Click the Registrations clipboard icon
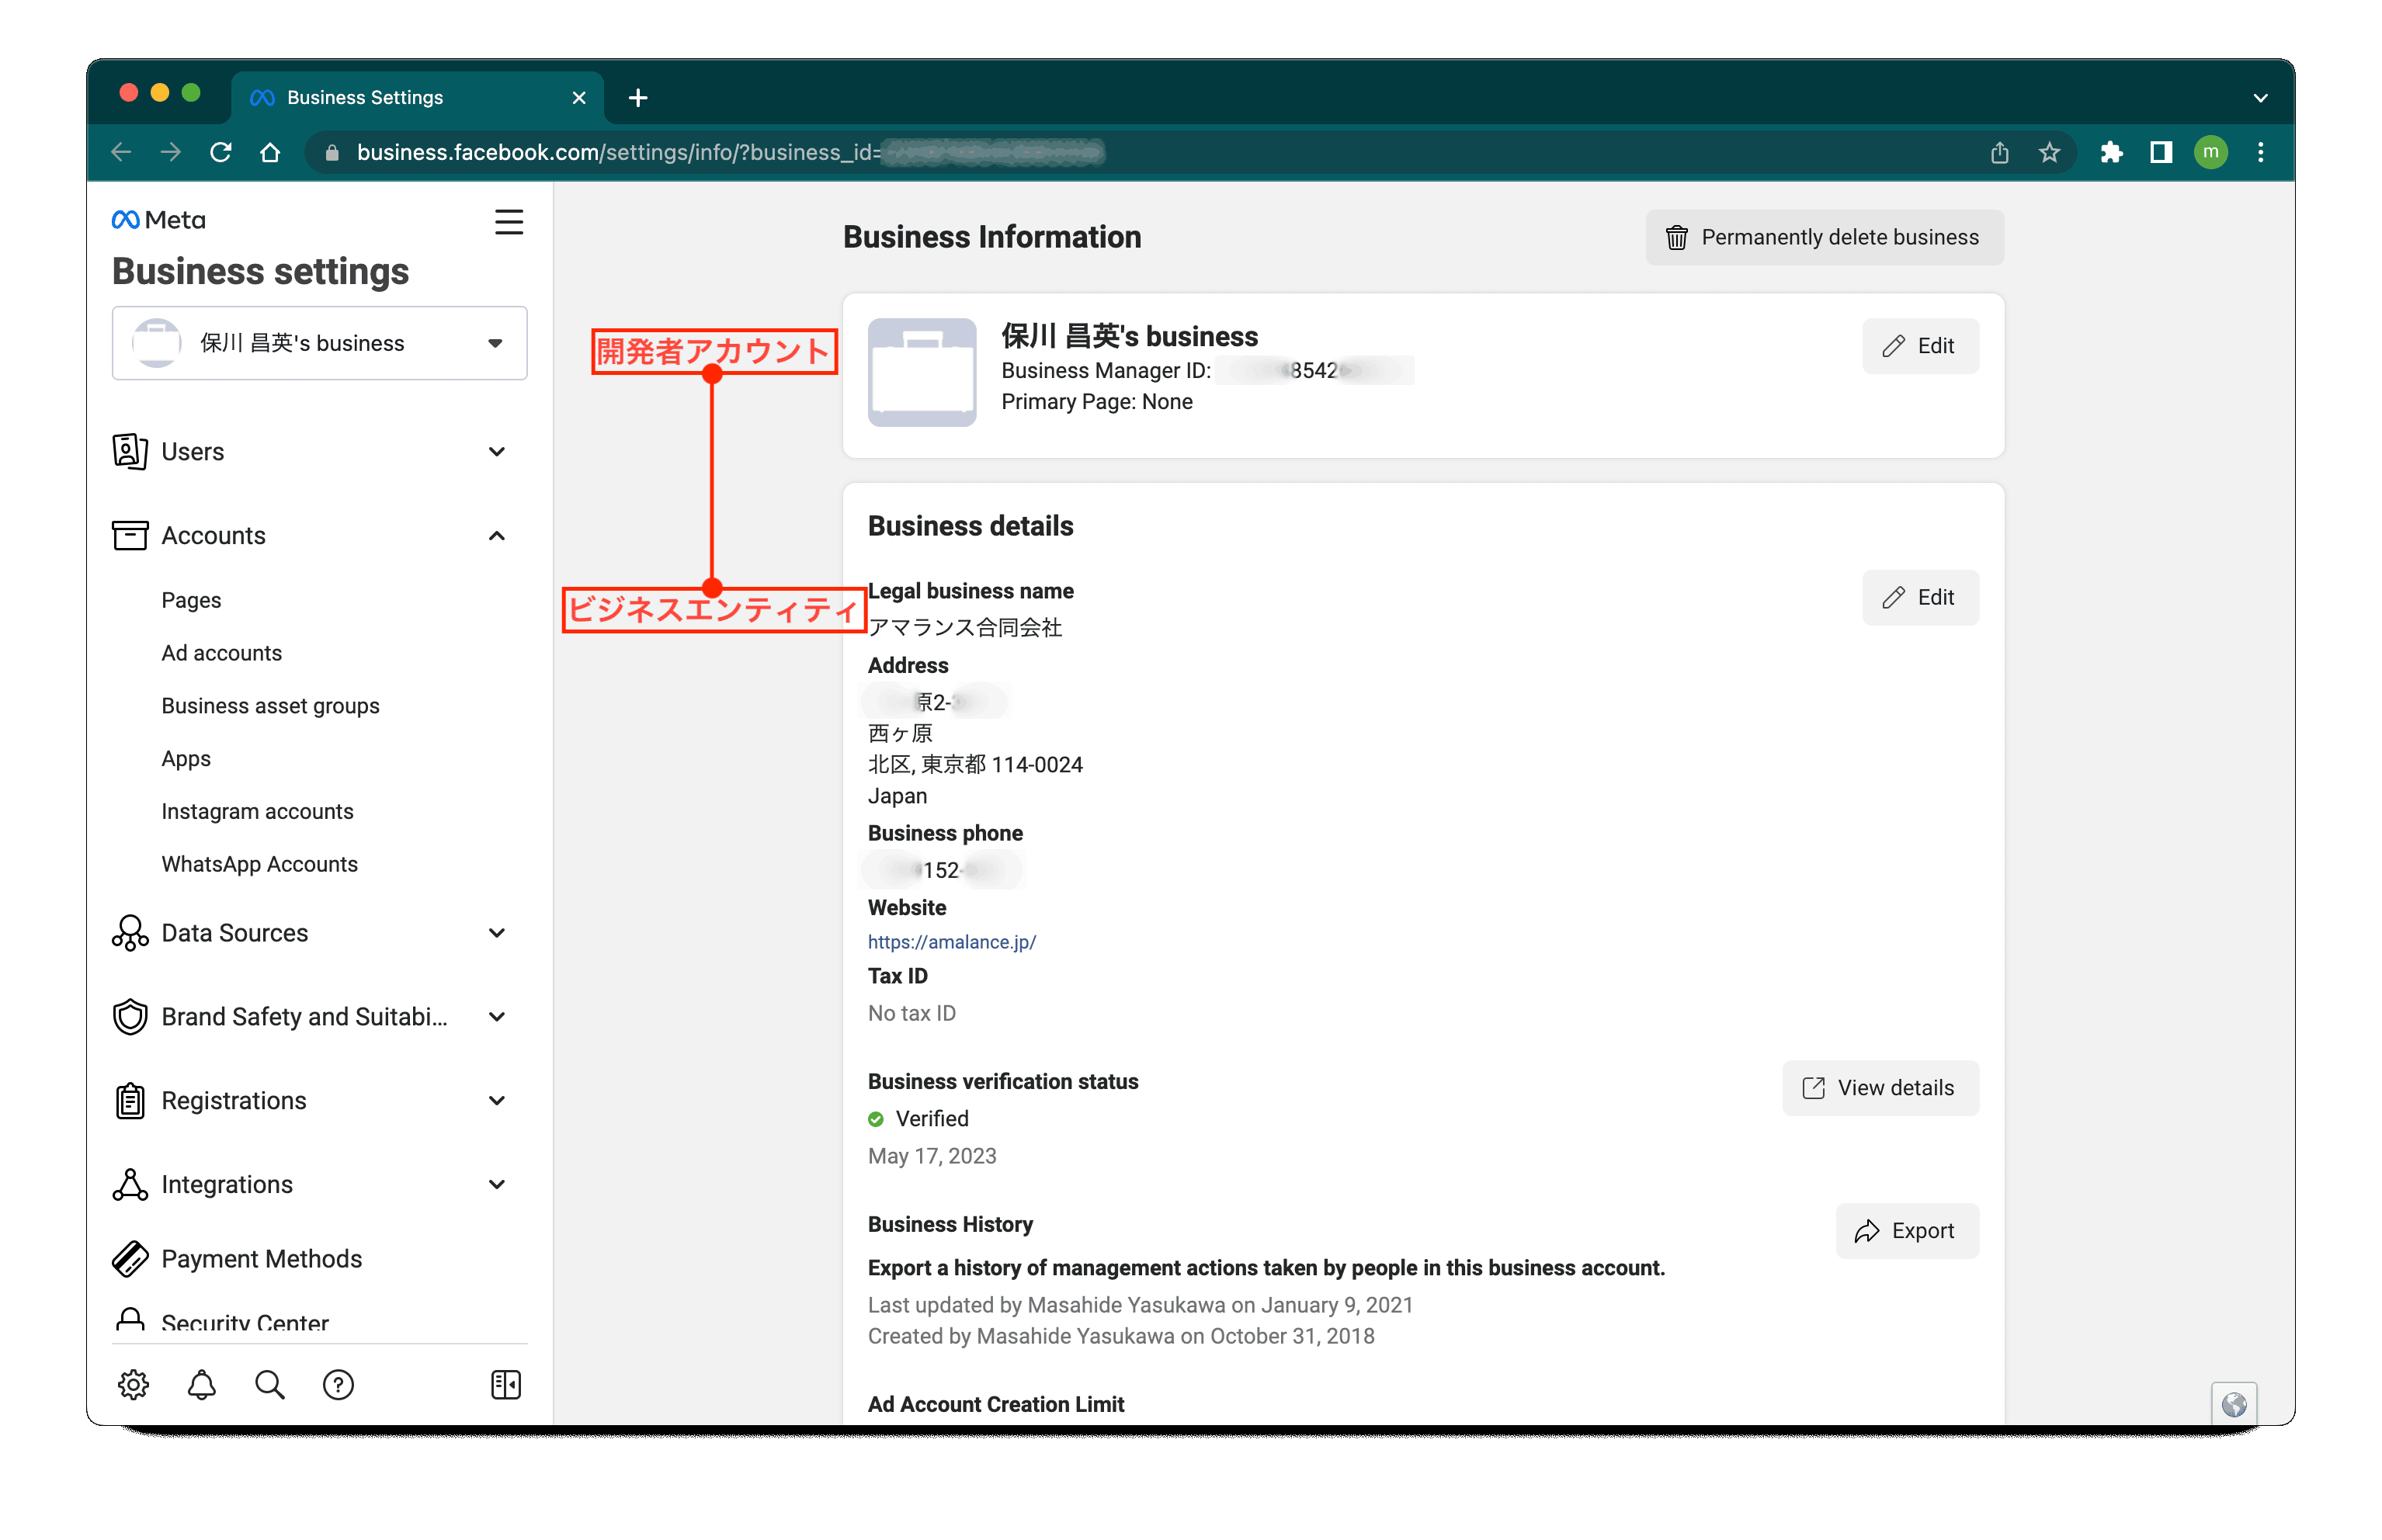The image size is (2382, 1540). tap(130, 1101)
